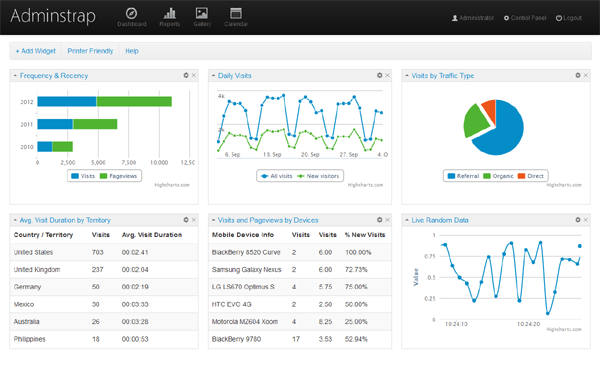Select the United Kingdom row
Image resolution: width=600 pixels, height=375 pixels.
click(104, 269)
